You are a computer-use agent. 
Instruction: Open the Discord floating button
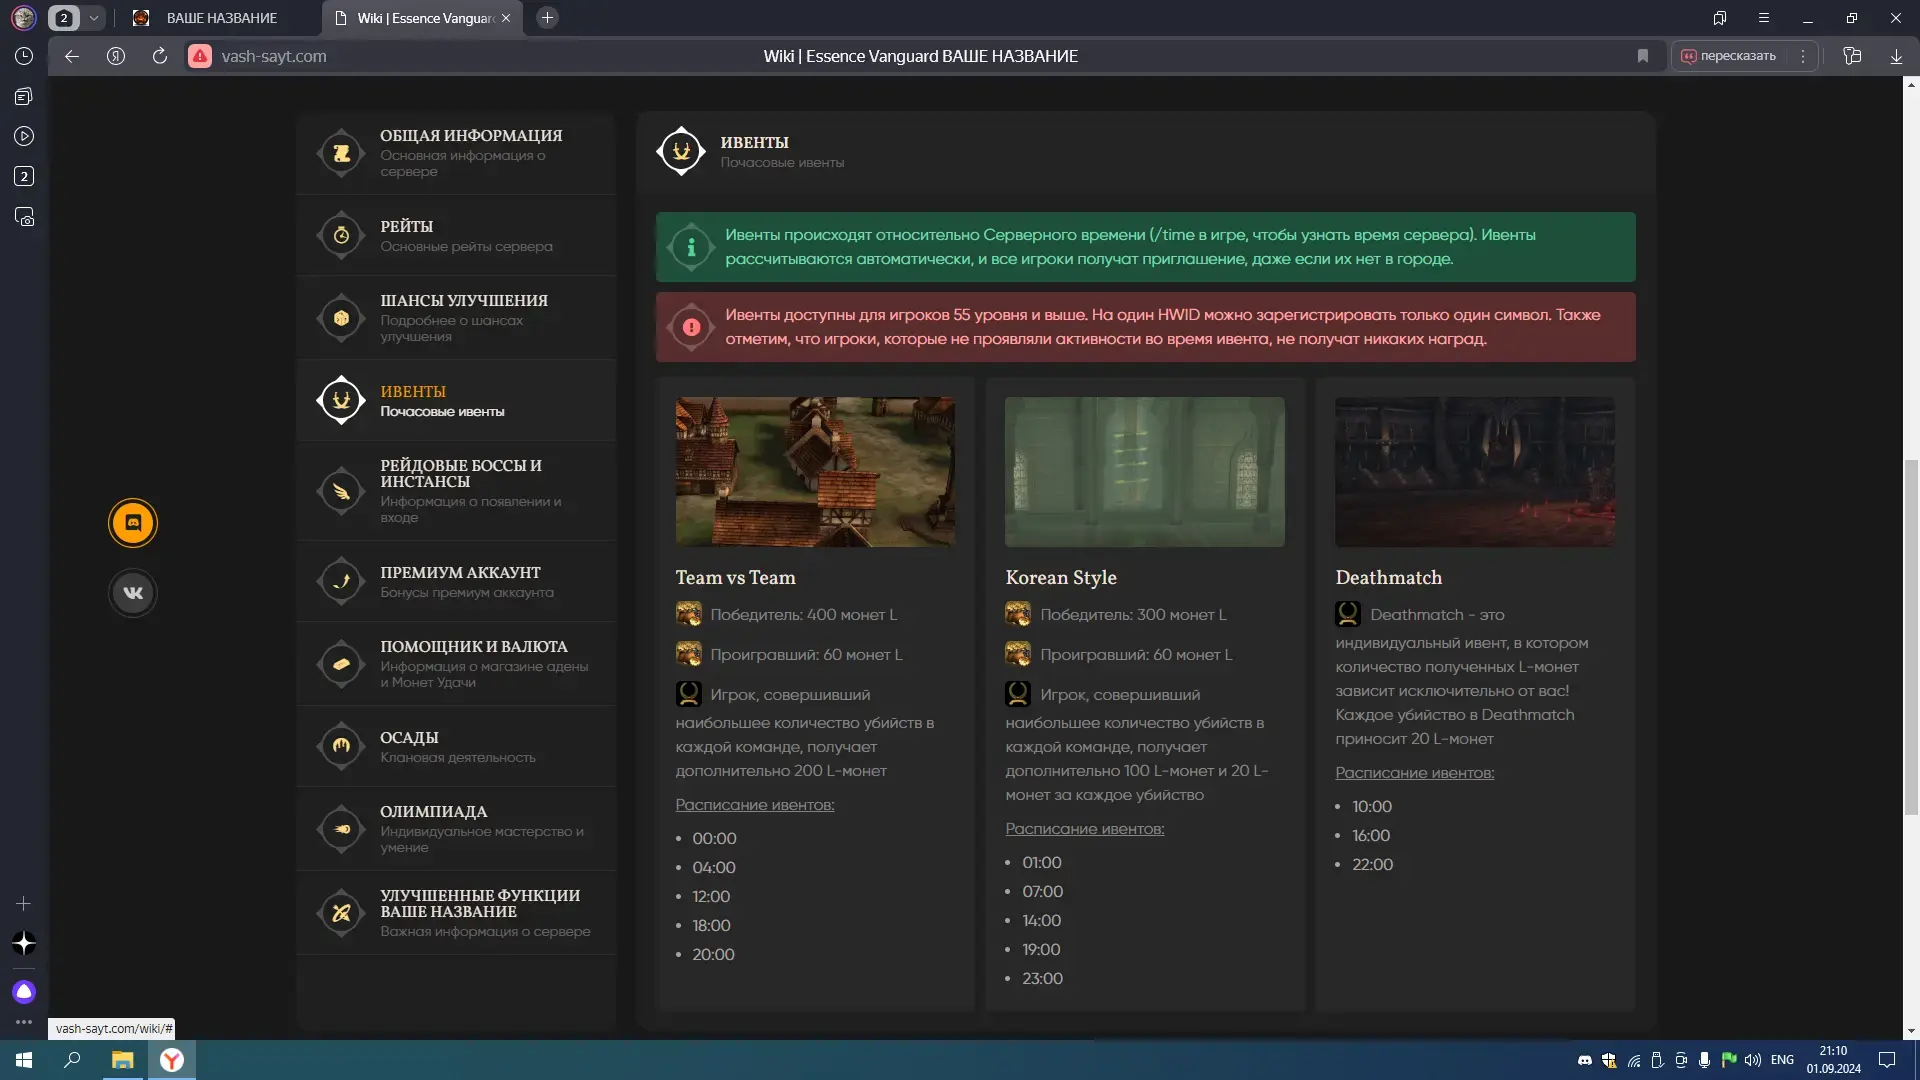point(133,523)
